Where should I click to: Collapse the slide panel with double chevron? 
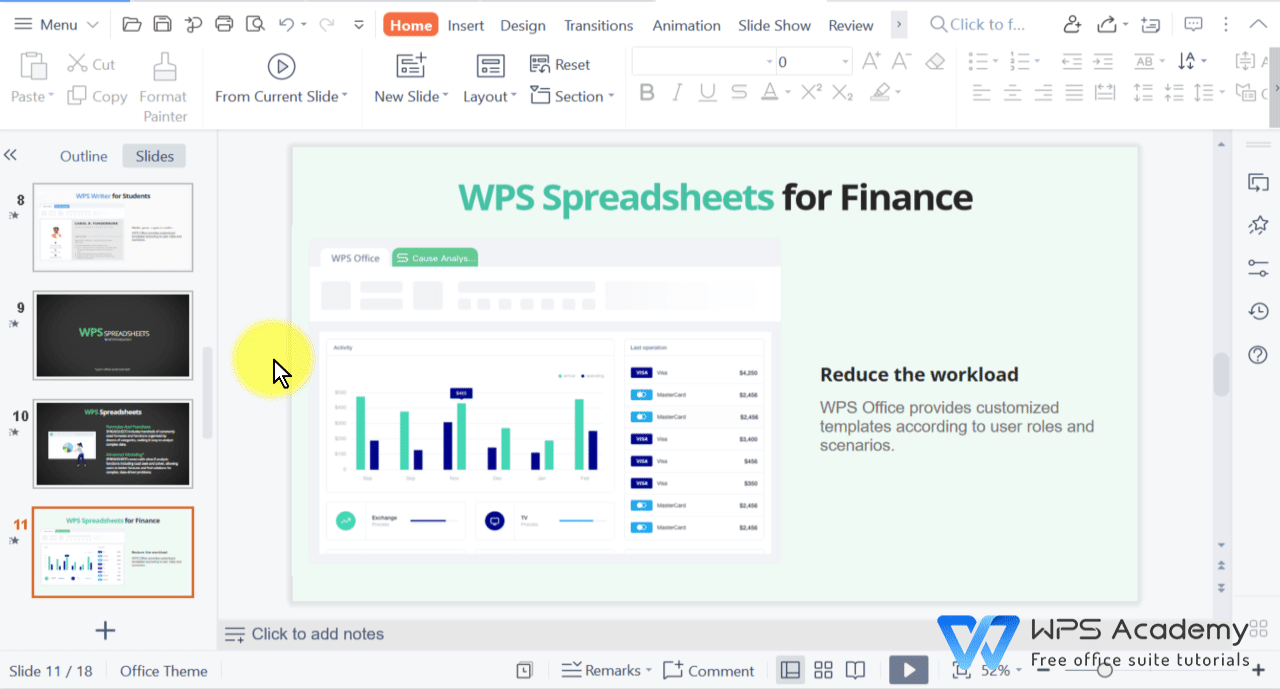point(10,155)
